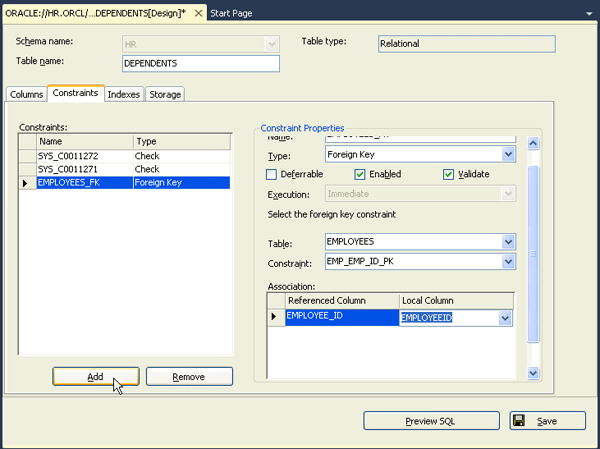The width and height of the screenshot is (600, 449).
Task: Open the referenced Table dropdown
Action: [x=508, y=241]
